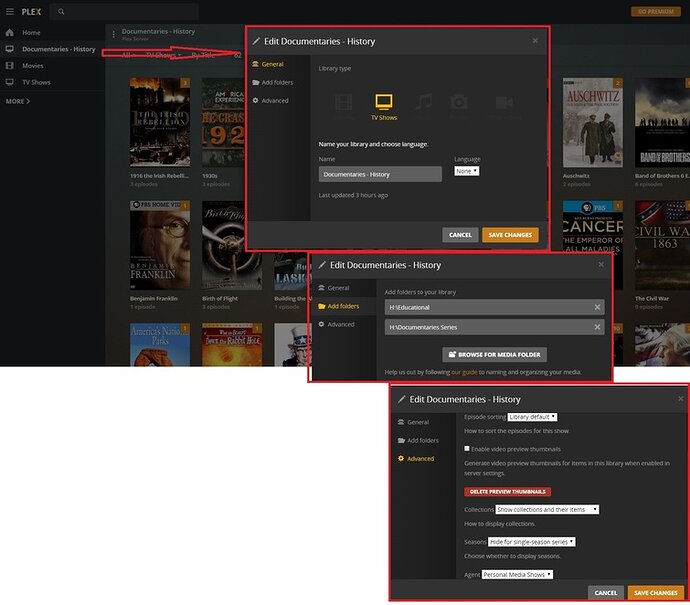Open the Benjamin Franklin poster
Image resolution: width=690 pixels, height=605 pixels.
click(x=160, y=245)
